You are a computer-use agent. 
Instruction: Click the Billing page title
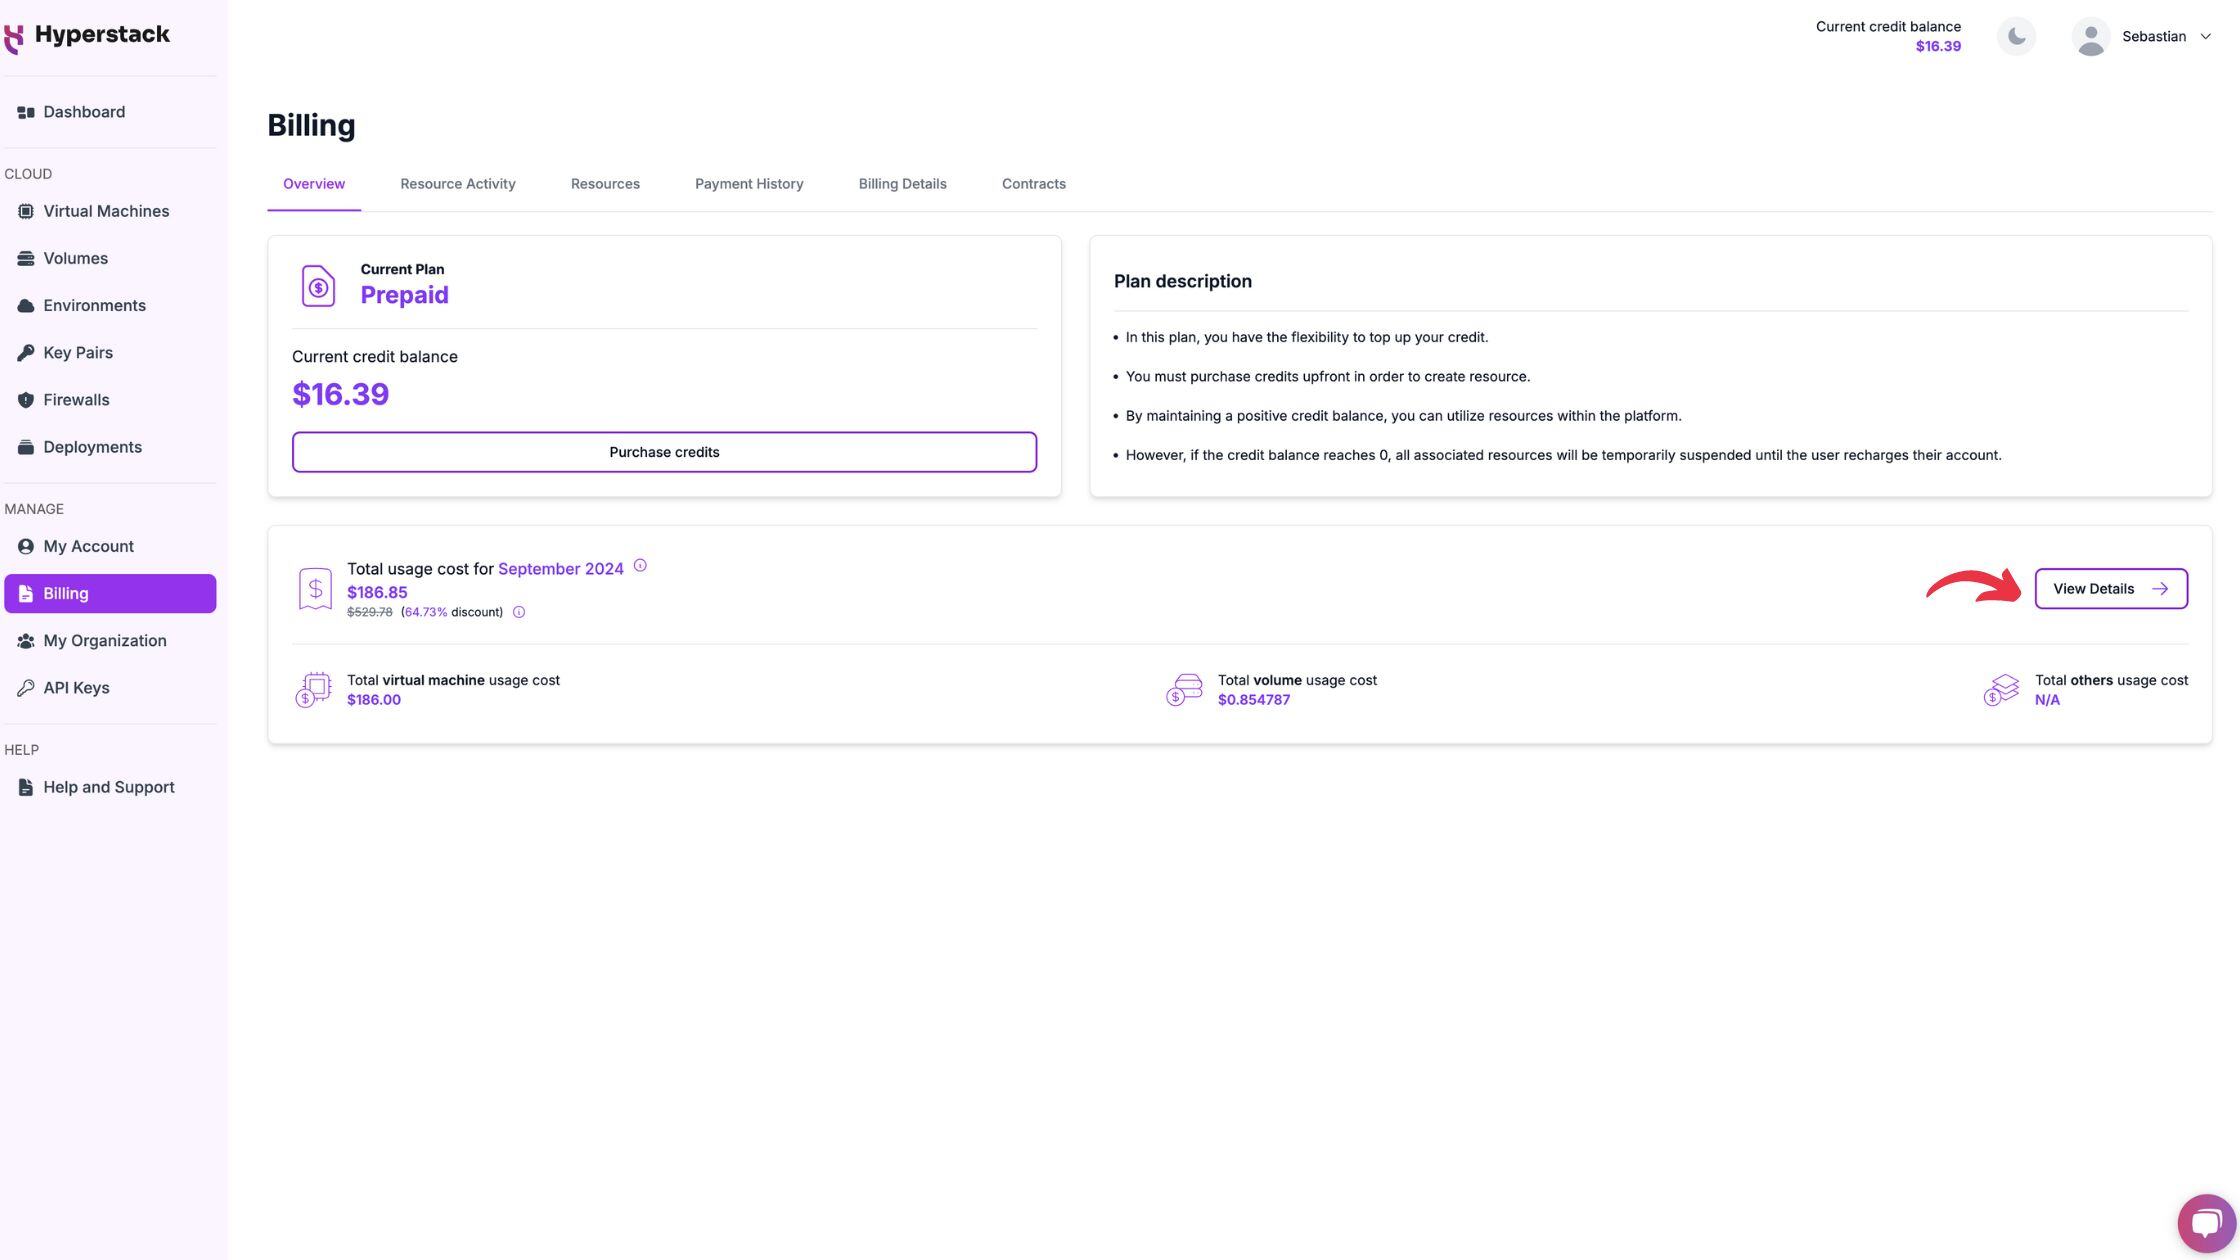pyautogui.click(x=311, y=126)
